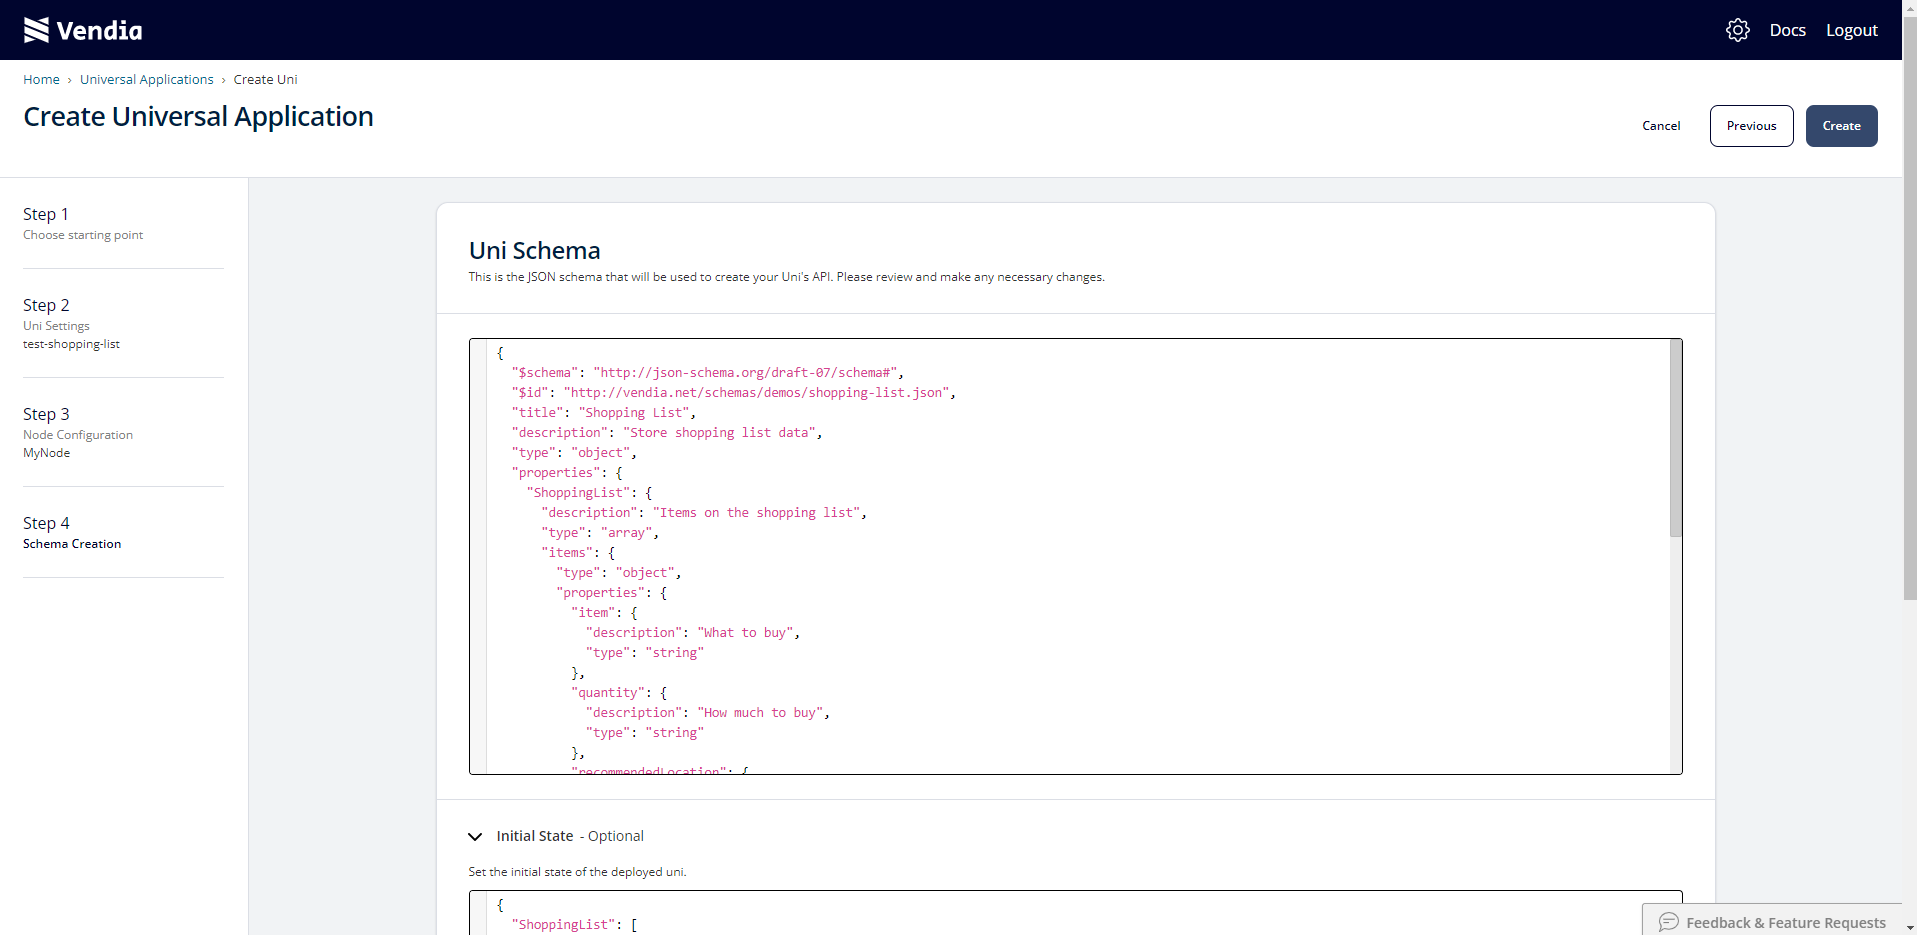
Task: Click the "ShoppingList": { line in schema
Action: point(590,492)
